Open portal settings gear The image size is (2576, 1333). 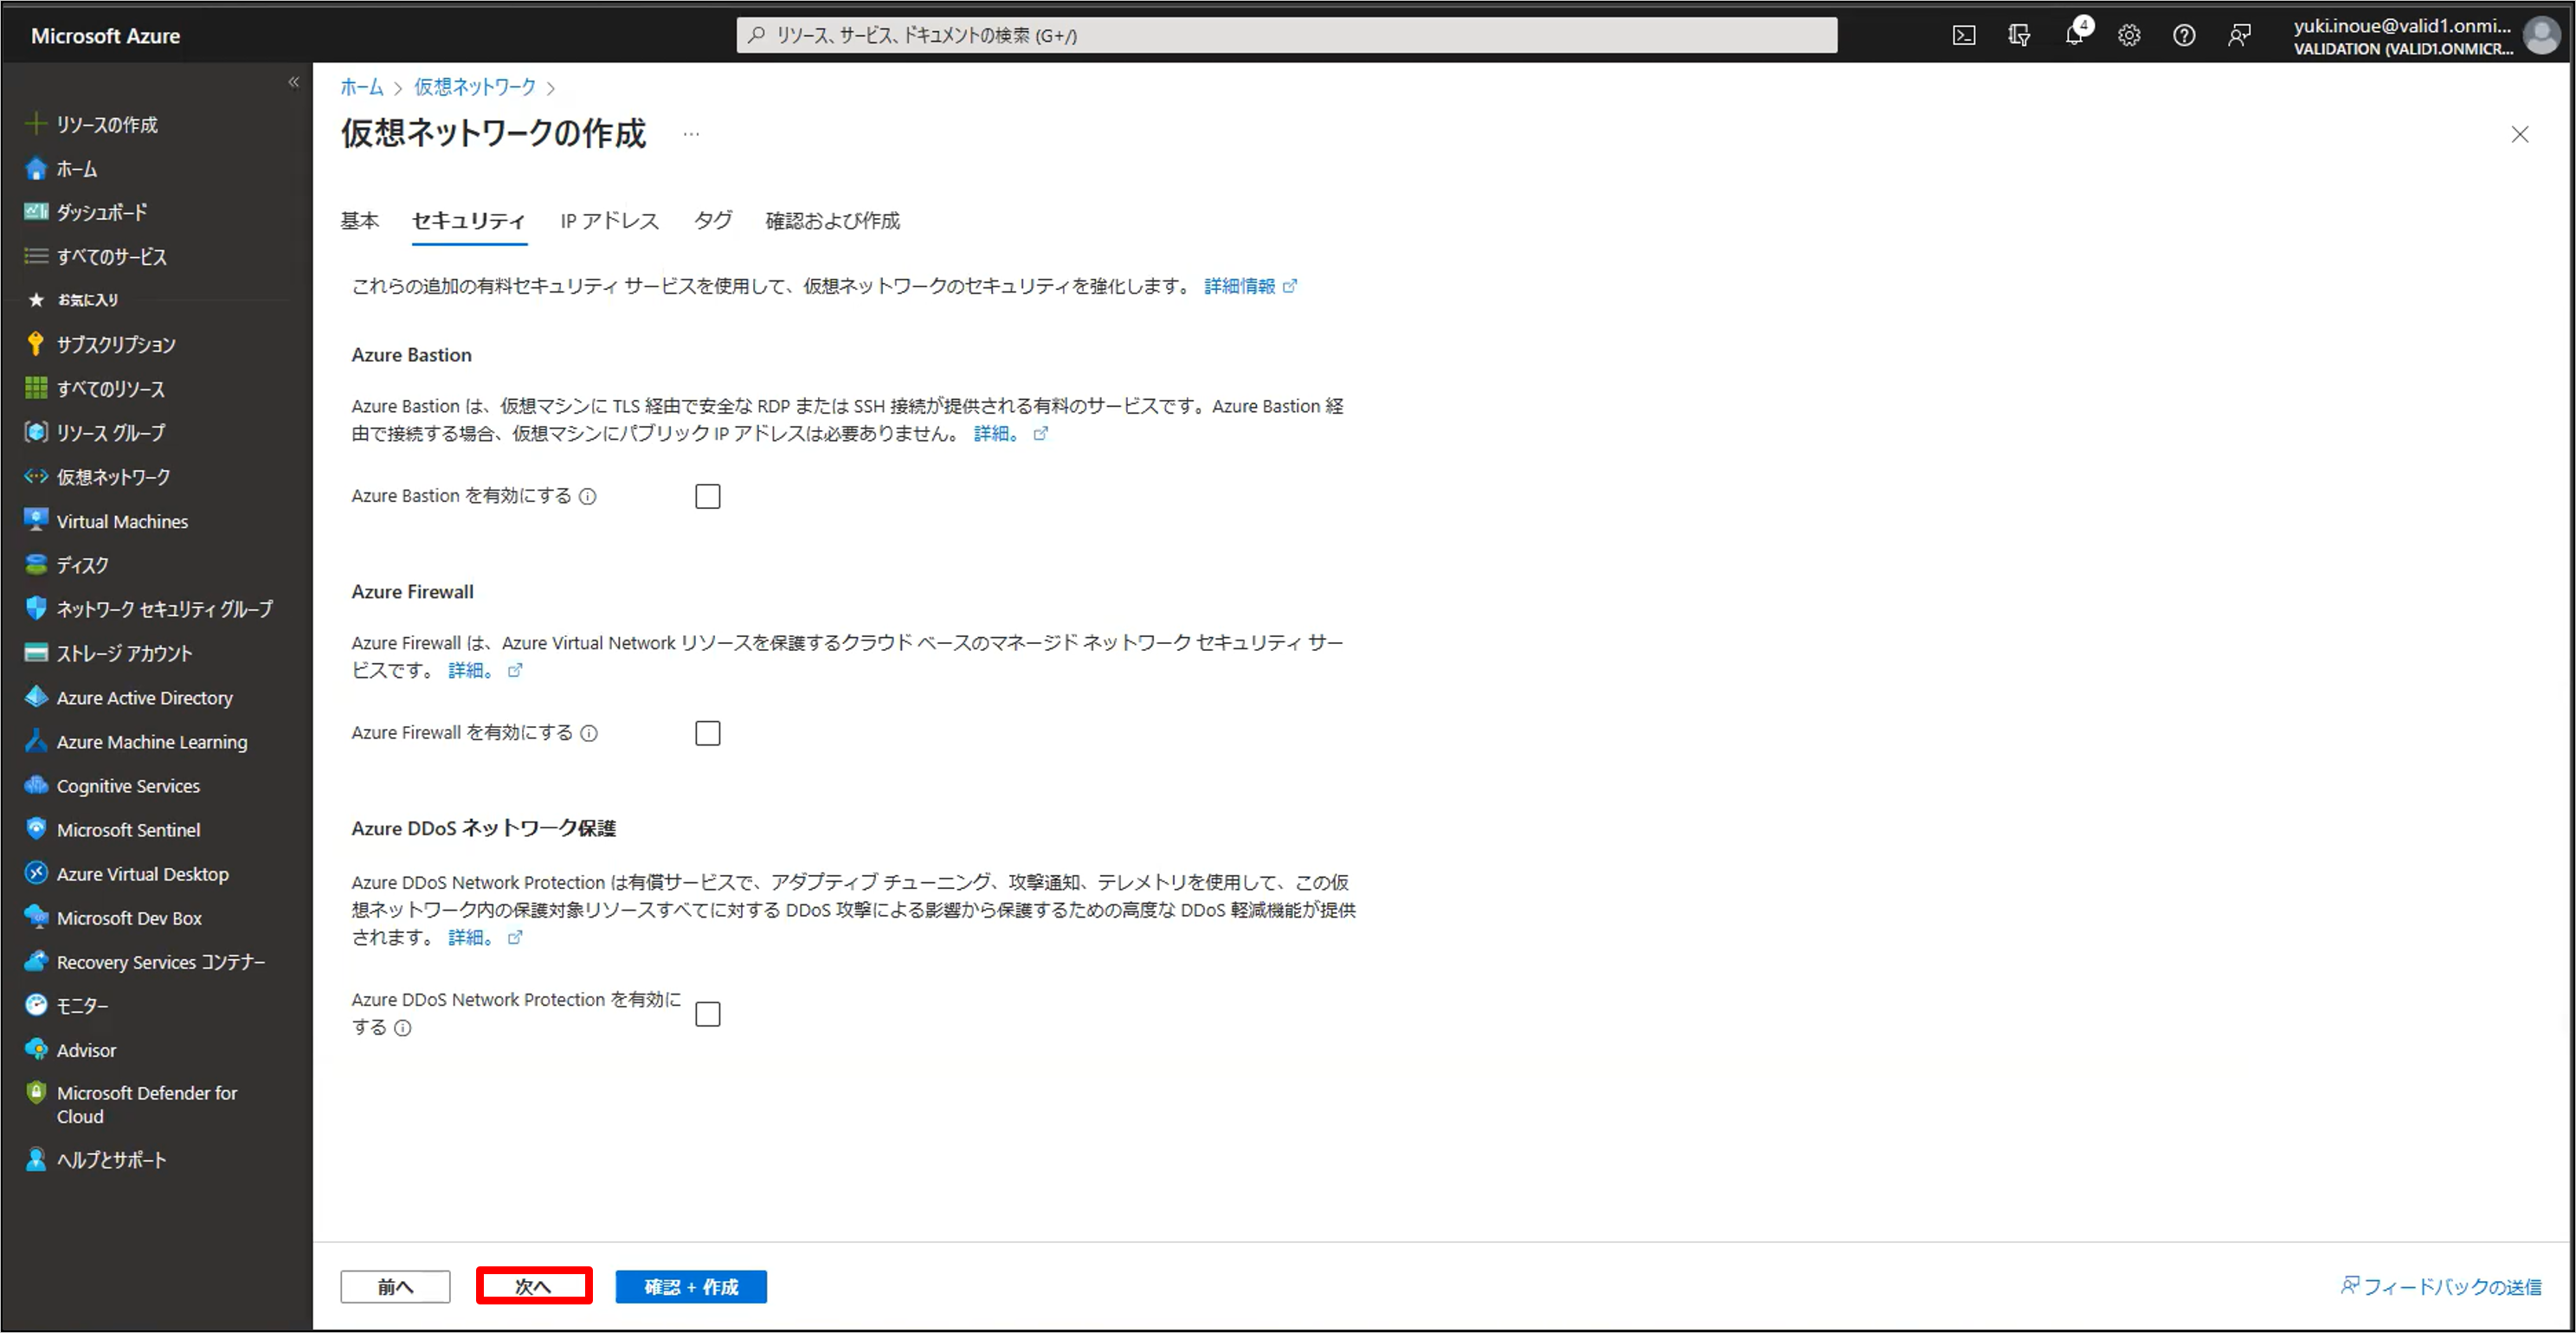[2129, 36]
